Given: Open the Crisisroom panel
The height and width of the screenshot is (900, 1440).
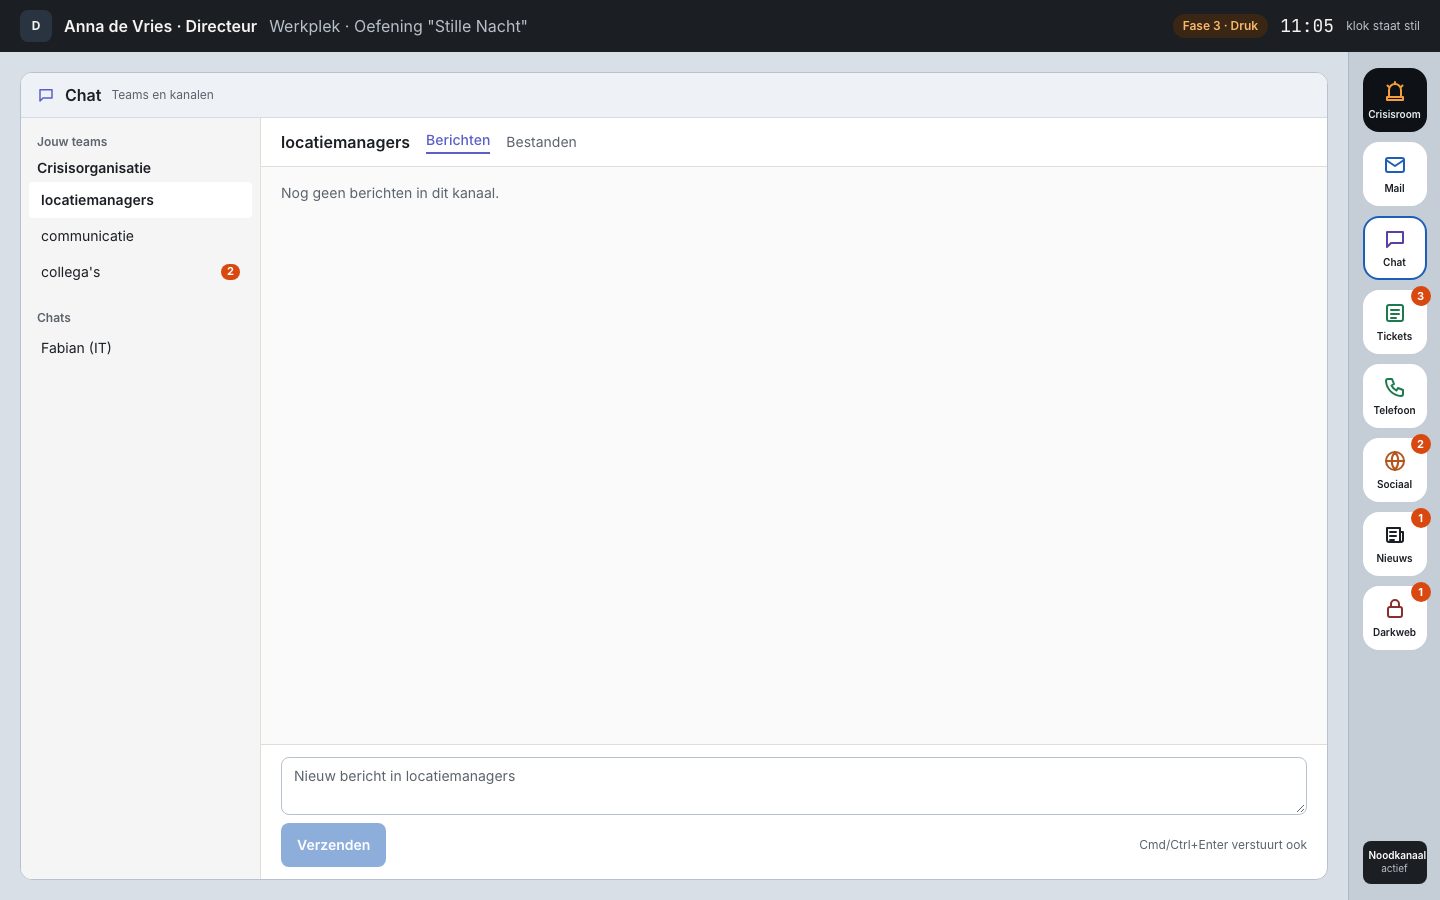Looking at the screenshot, I should coord(1394,100).
